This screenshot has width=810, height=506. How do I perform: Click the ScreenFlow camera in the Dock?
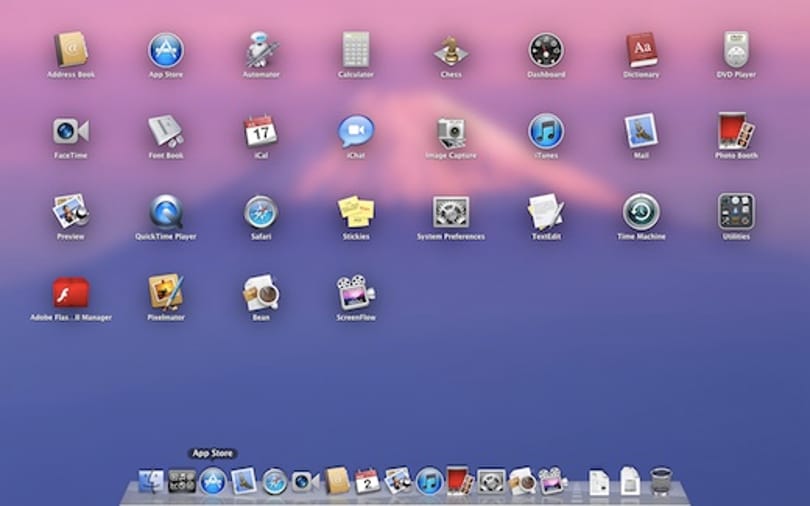[553, 481]
